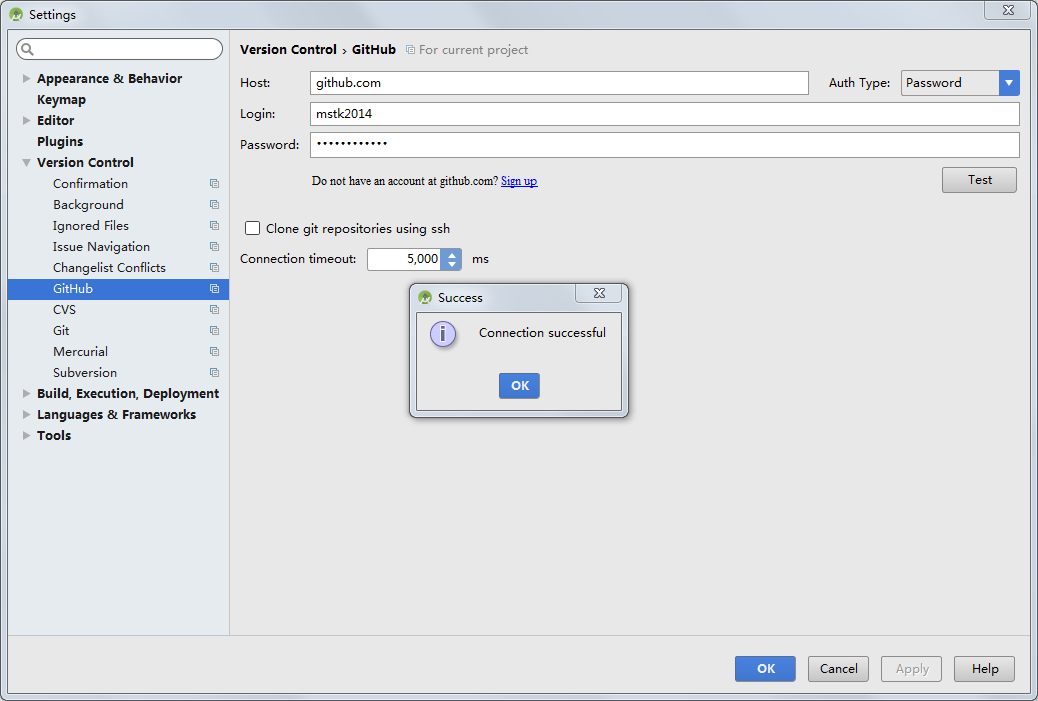Viewport: 1038px width, 701px height.
Task: Click the Android Studio icon in Settings title bar
Action: (x=16, y=15)
